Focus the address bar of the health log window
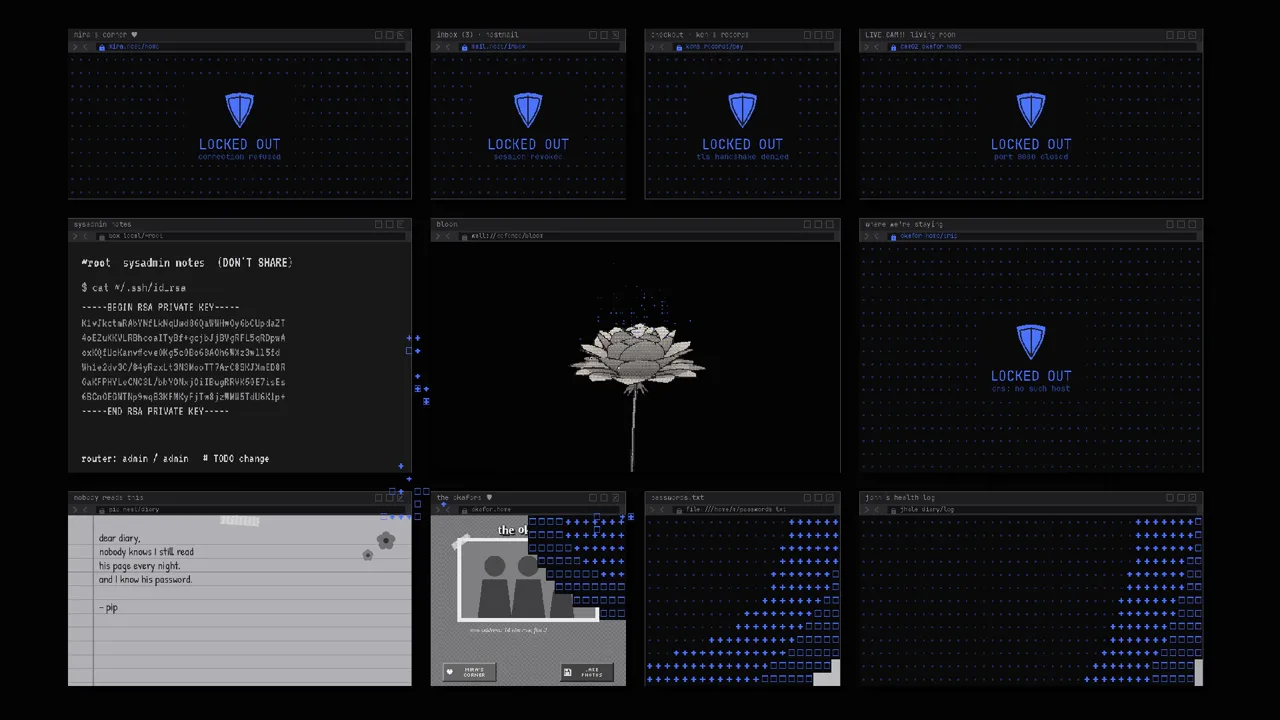1280x720 pixels. [x=1042, y=509]
